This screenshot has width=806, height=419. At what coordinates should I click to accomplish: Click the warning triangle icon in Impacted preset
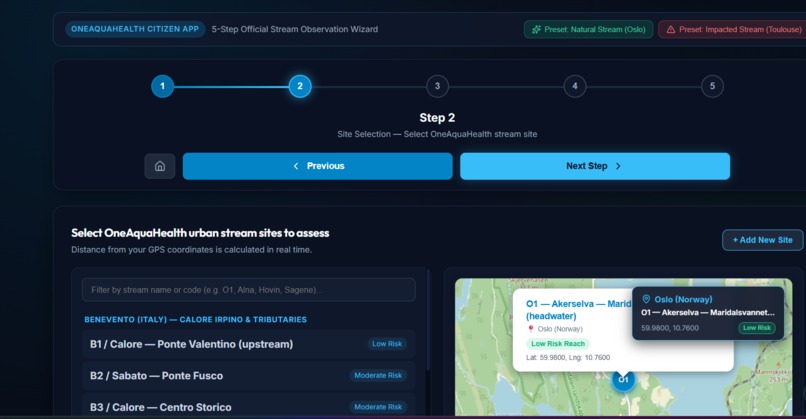(x=671, y=30)
